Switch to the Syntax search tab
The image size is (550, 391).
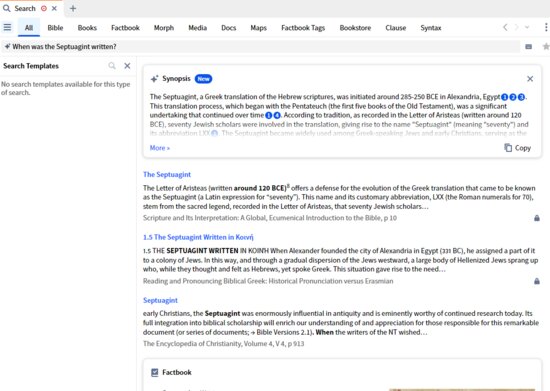431,28
